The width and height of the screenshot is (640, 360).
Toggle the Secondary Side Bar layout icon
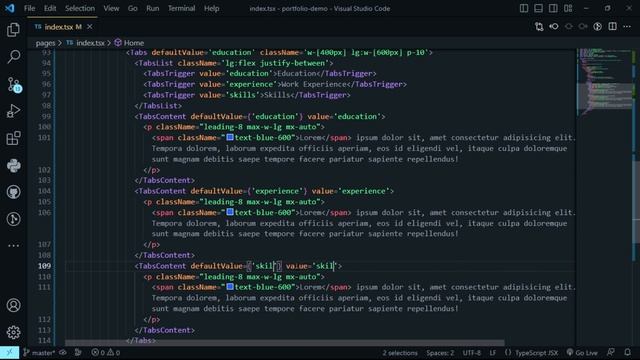coord(553,8)
